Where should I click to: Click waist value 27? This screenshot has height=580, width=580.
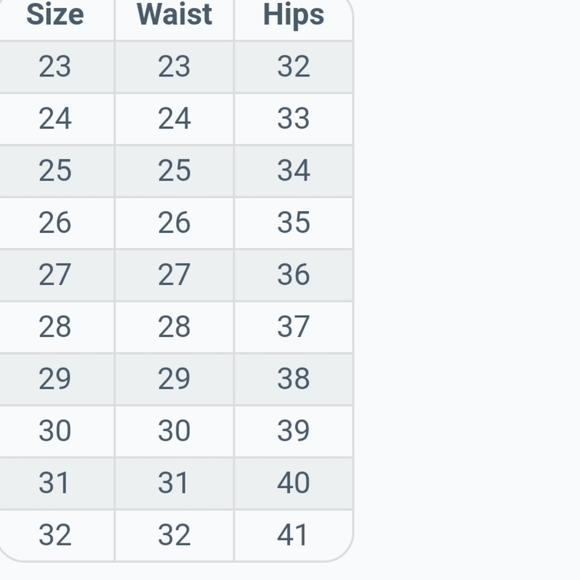(174, 275)
